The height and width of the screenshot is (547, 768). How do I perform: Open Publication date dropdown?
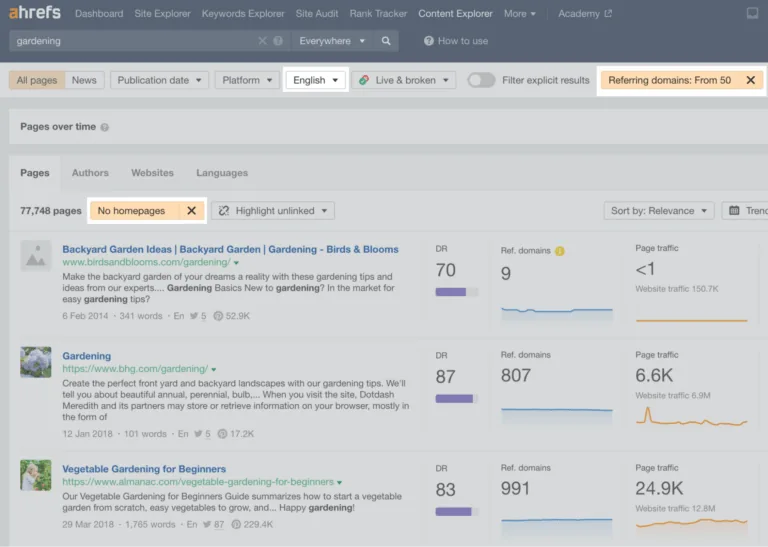click(160, 80)
